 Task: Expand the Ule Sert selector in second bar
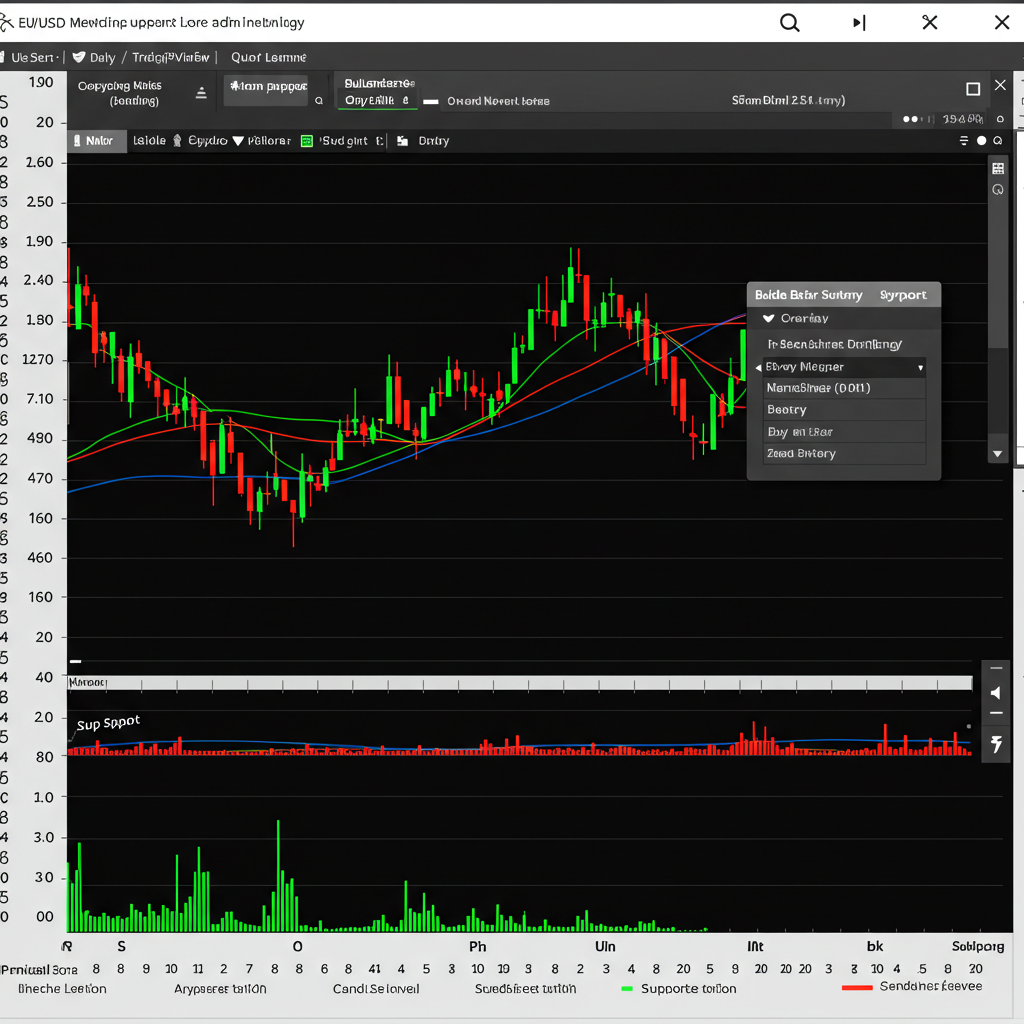tap(33, 57)
